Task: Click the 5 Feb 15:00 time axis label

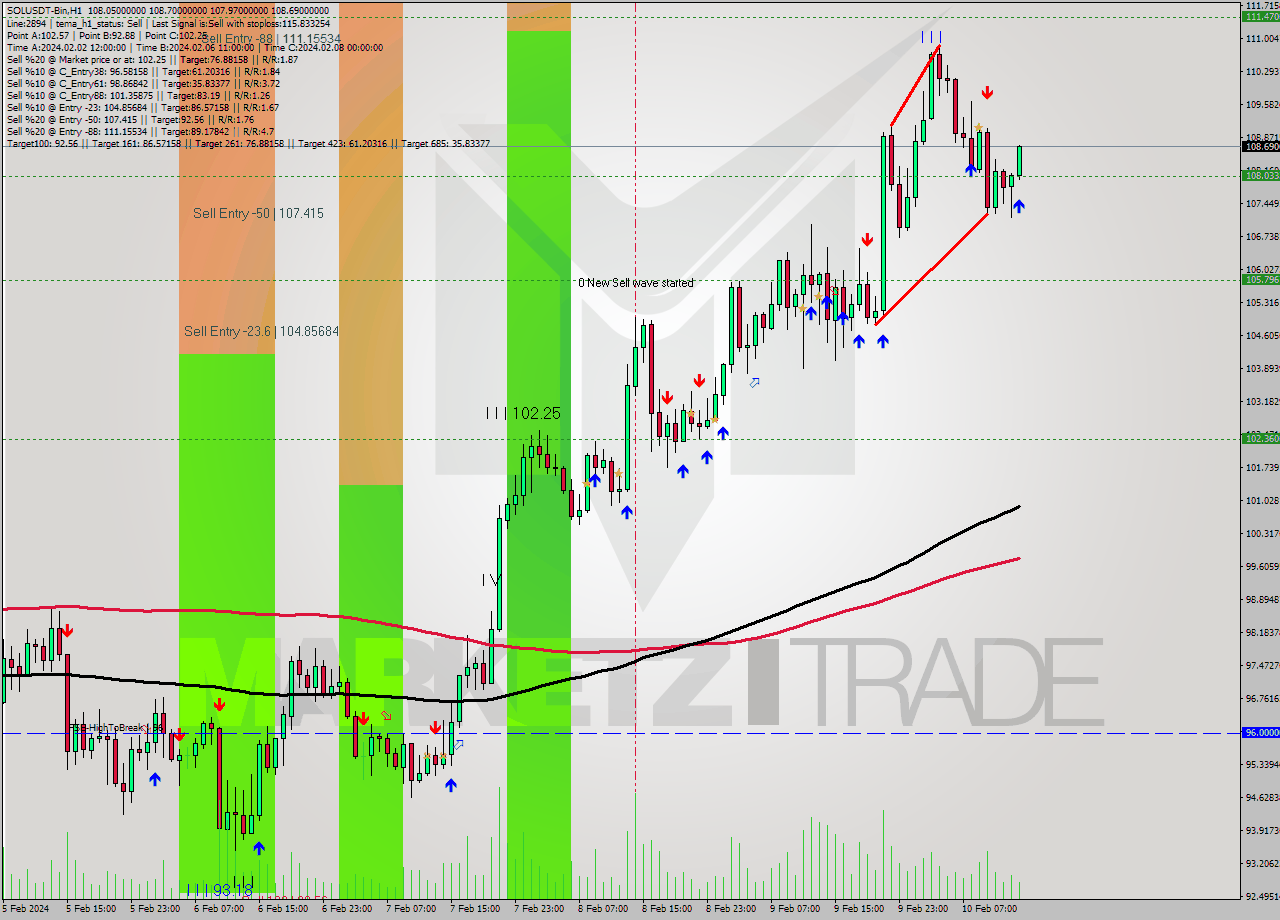Action: (x=90, y=908)
